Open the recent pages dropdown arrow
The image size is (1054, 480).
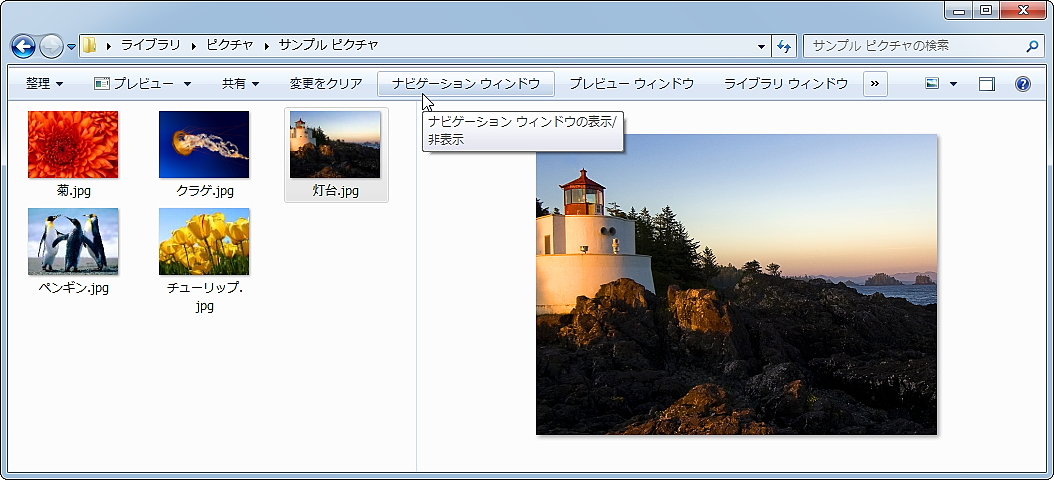click(x=71, y=47)
